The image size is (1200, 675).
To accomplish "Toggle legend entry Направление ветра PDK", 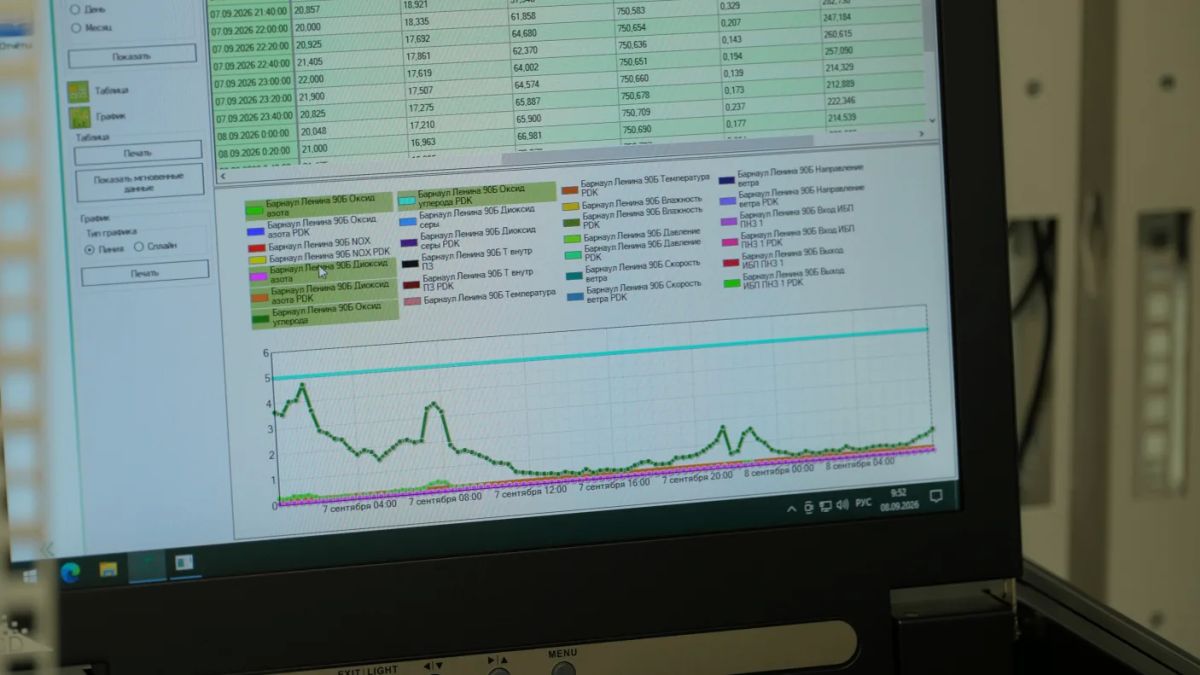I will point(793,195).
